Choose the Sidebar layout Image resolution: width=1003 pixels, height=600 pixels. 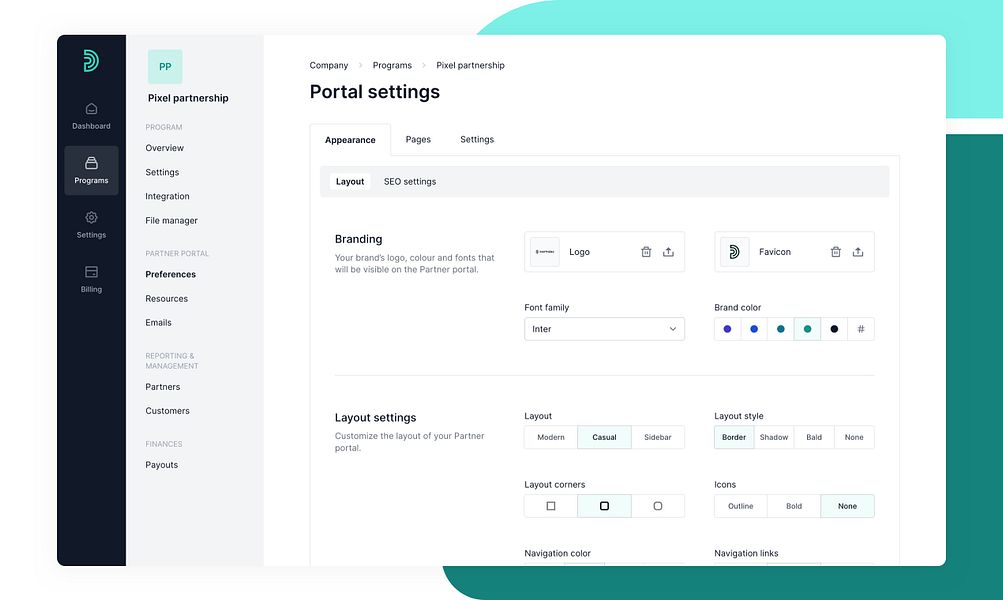tap(658, 438)
